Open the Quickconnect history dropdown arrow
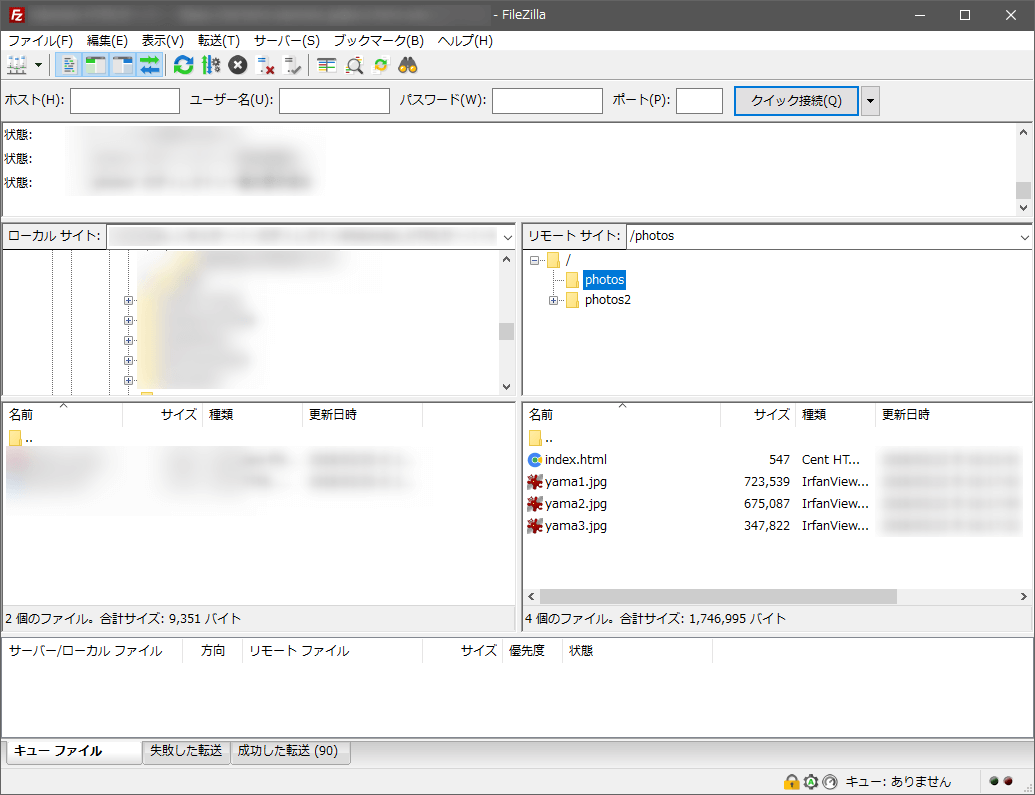 click(870, 101)
